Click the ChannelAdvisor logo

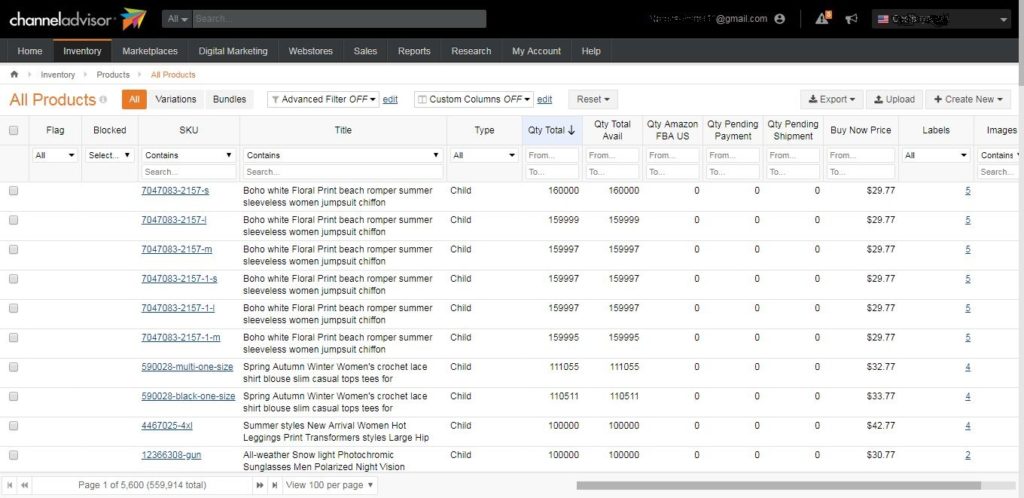click(x=76, y=19)
